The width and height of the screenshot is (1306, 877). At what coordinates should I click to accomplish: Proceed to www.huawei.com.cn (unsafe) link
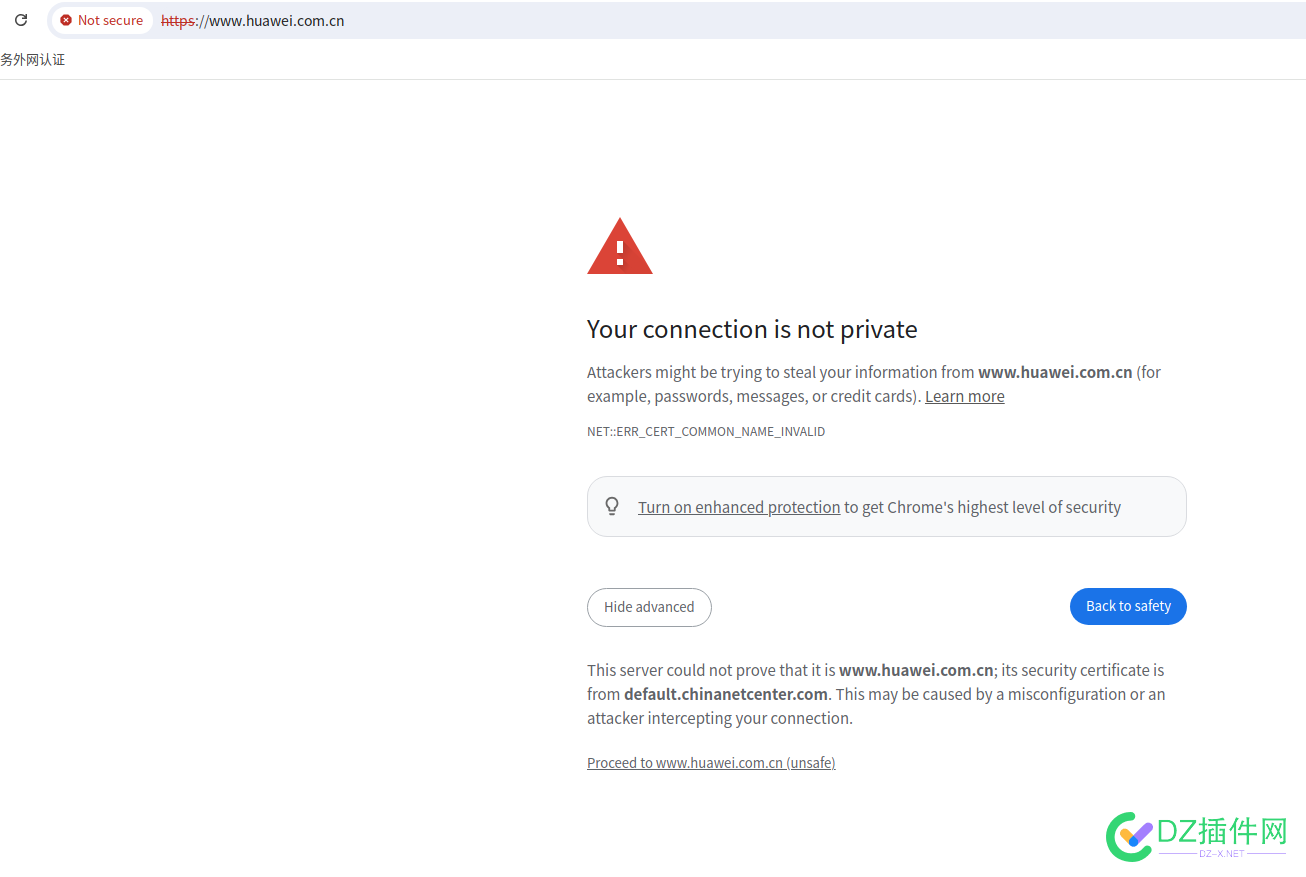coord(711,763)
